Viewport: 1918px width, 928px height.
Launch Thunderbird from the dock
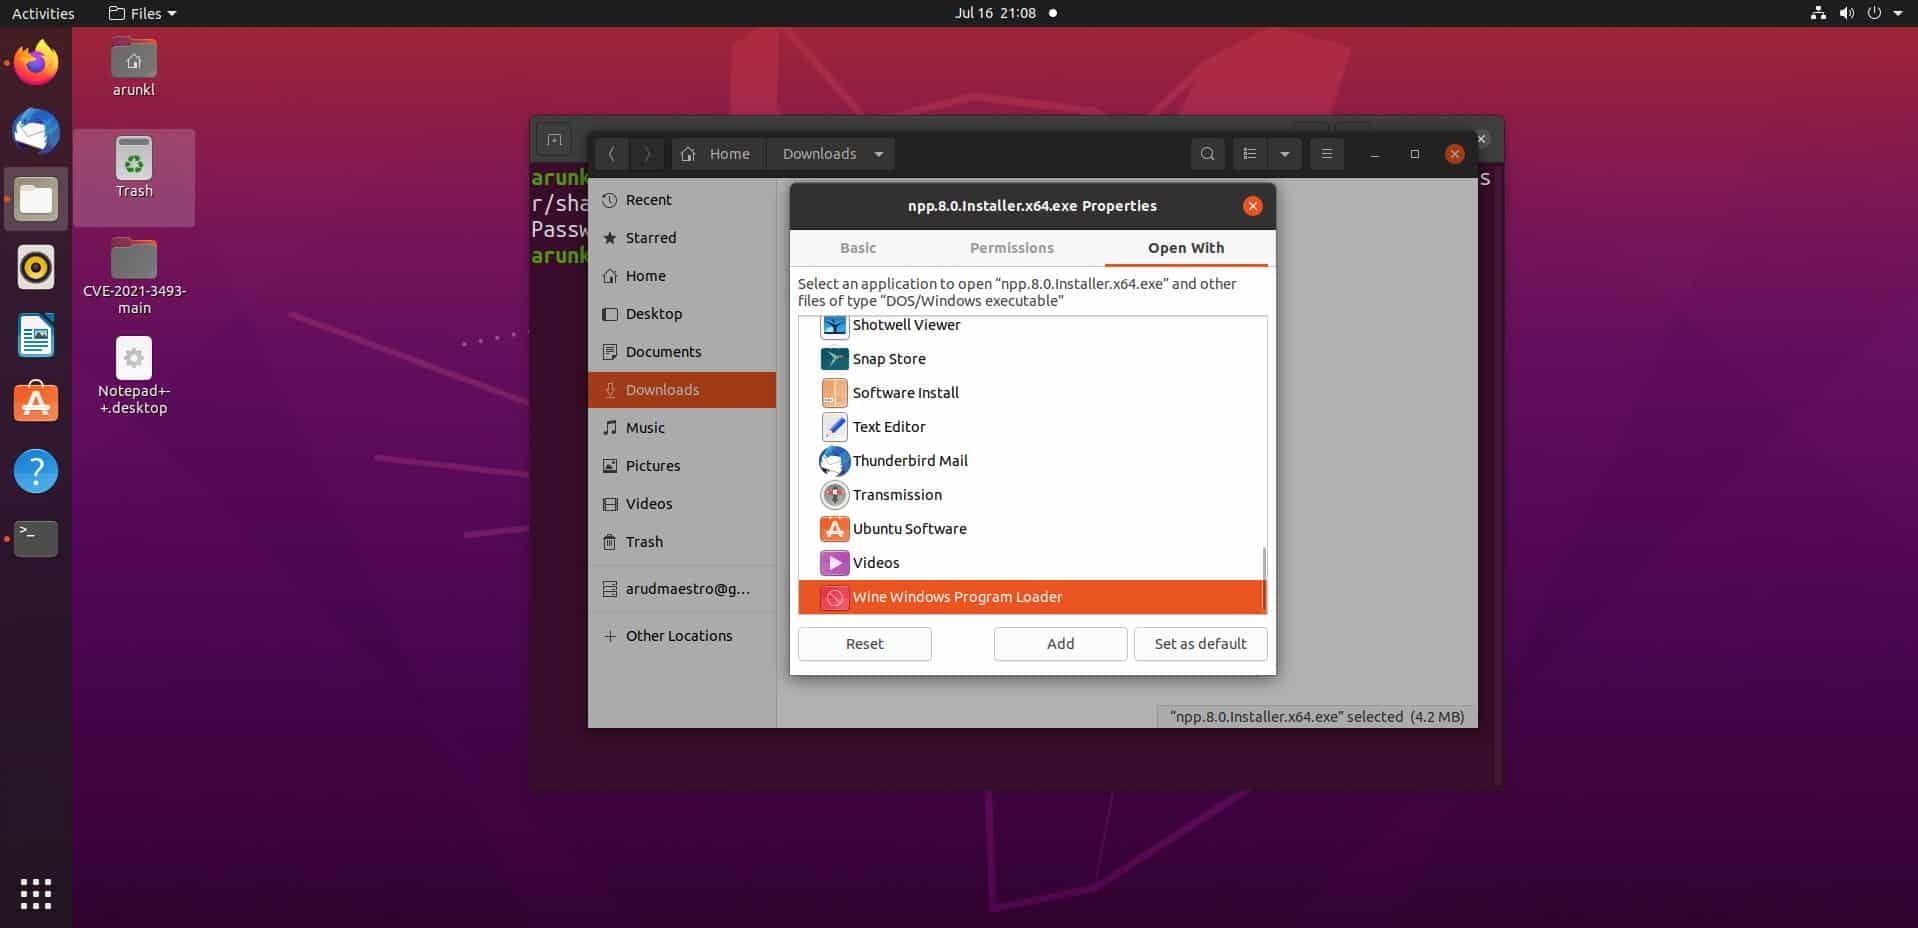(x=36, y=131)
